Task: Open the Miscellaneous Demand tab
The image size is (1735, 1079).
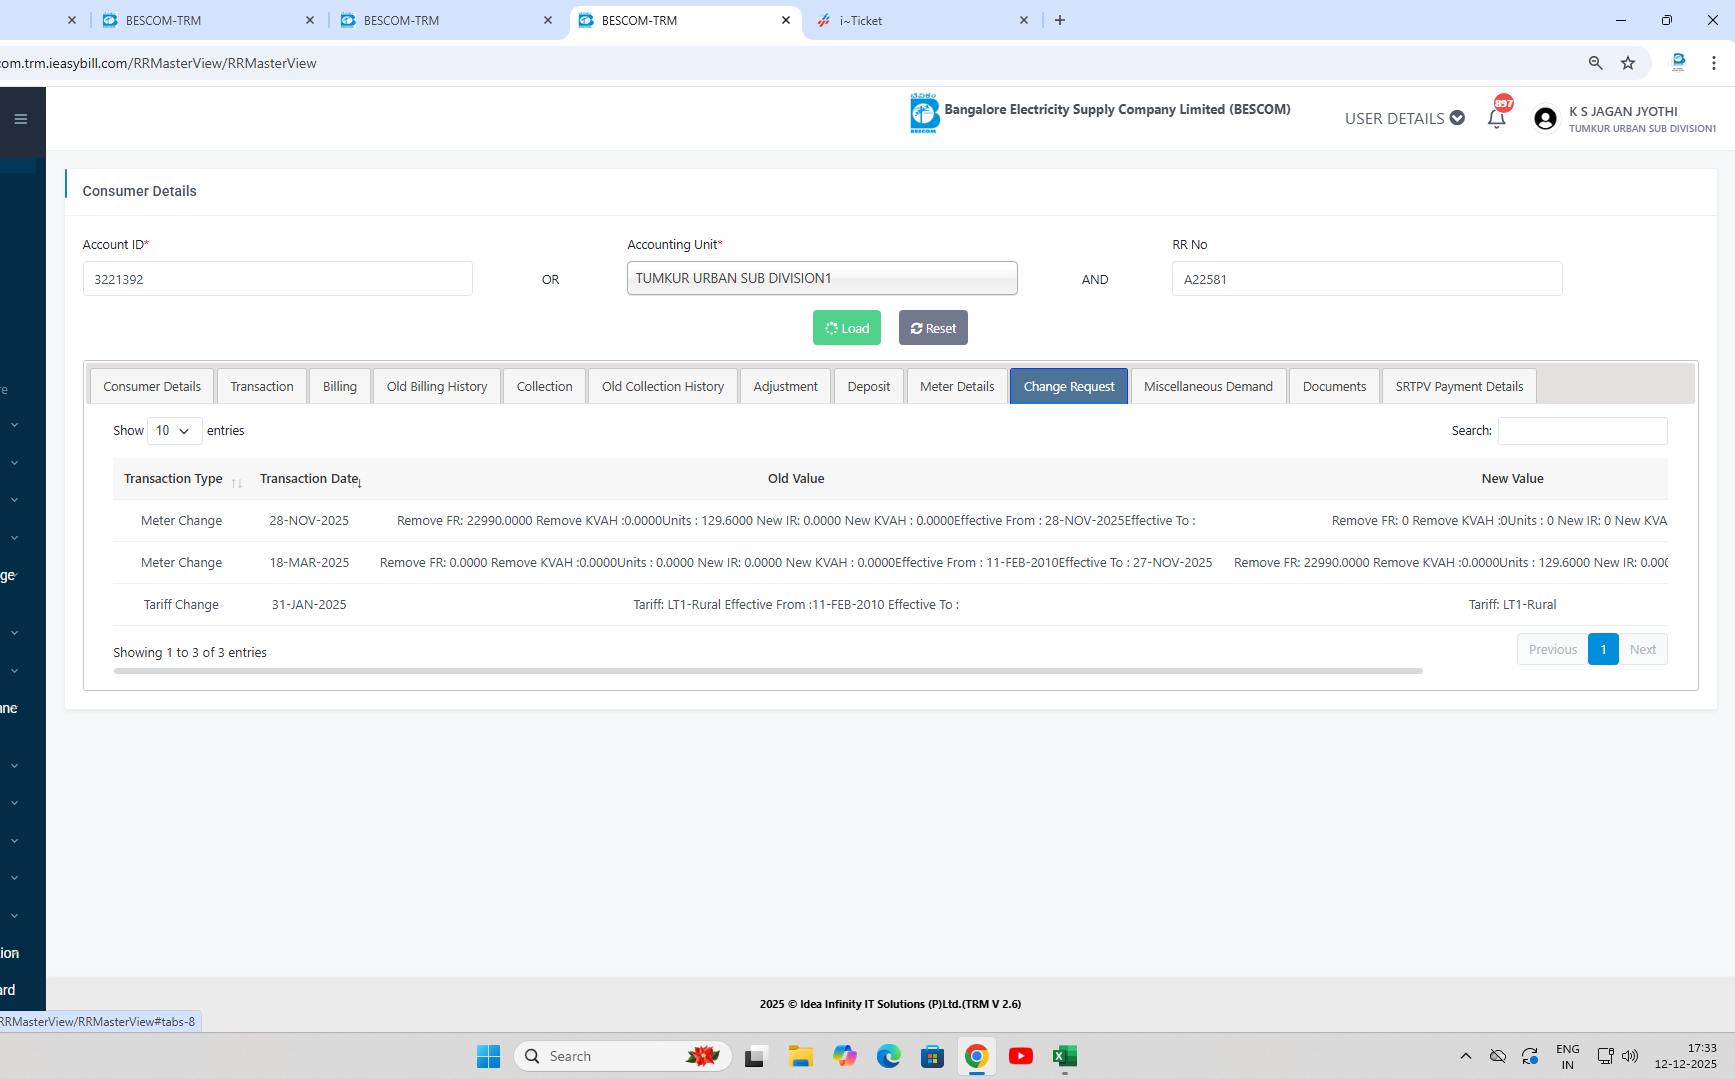Action: tap(1209, 387)
